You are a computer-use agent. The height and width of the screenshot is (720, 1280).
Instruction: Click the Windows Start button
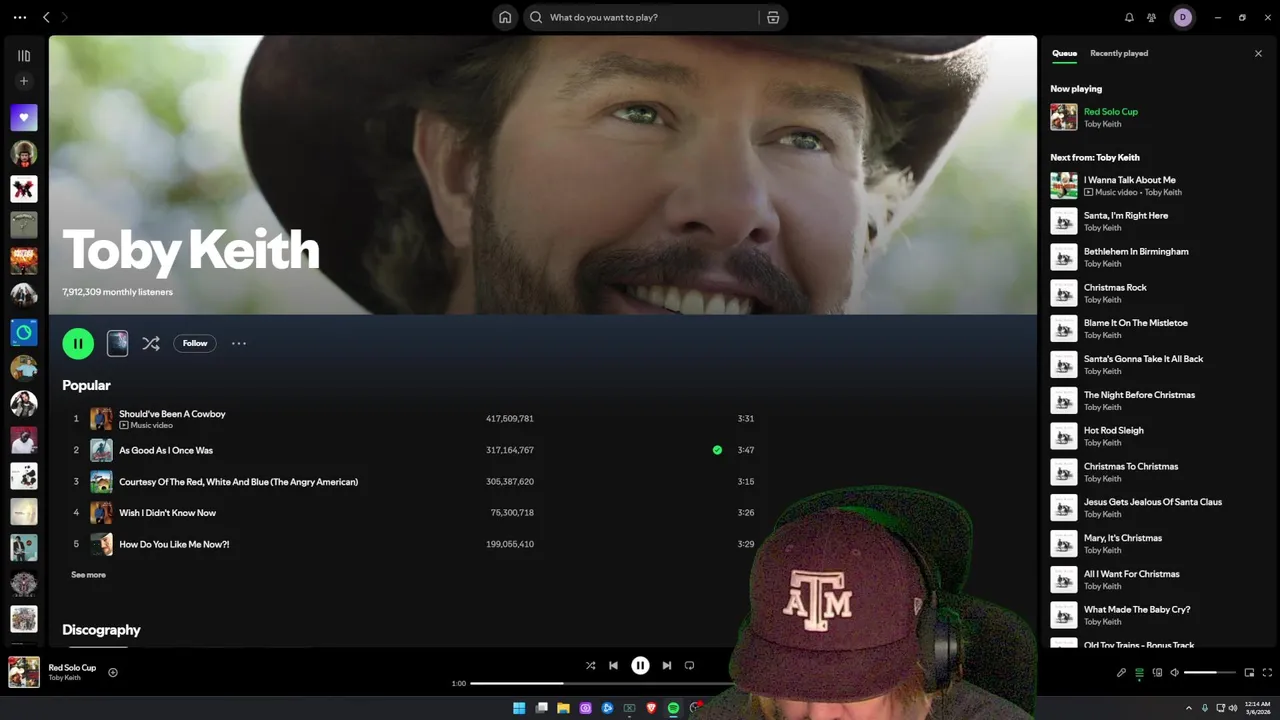pyautogui.click(x=519, y=708)
